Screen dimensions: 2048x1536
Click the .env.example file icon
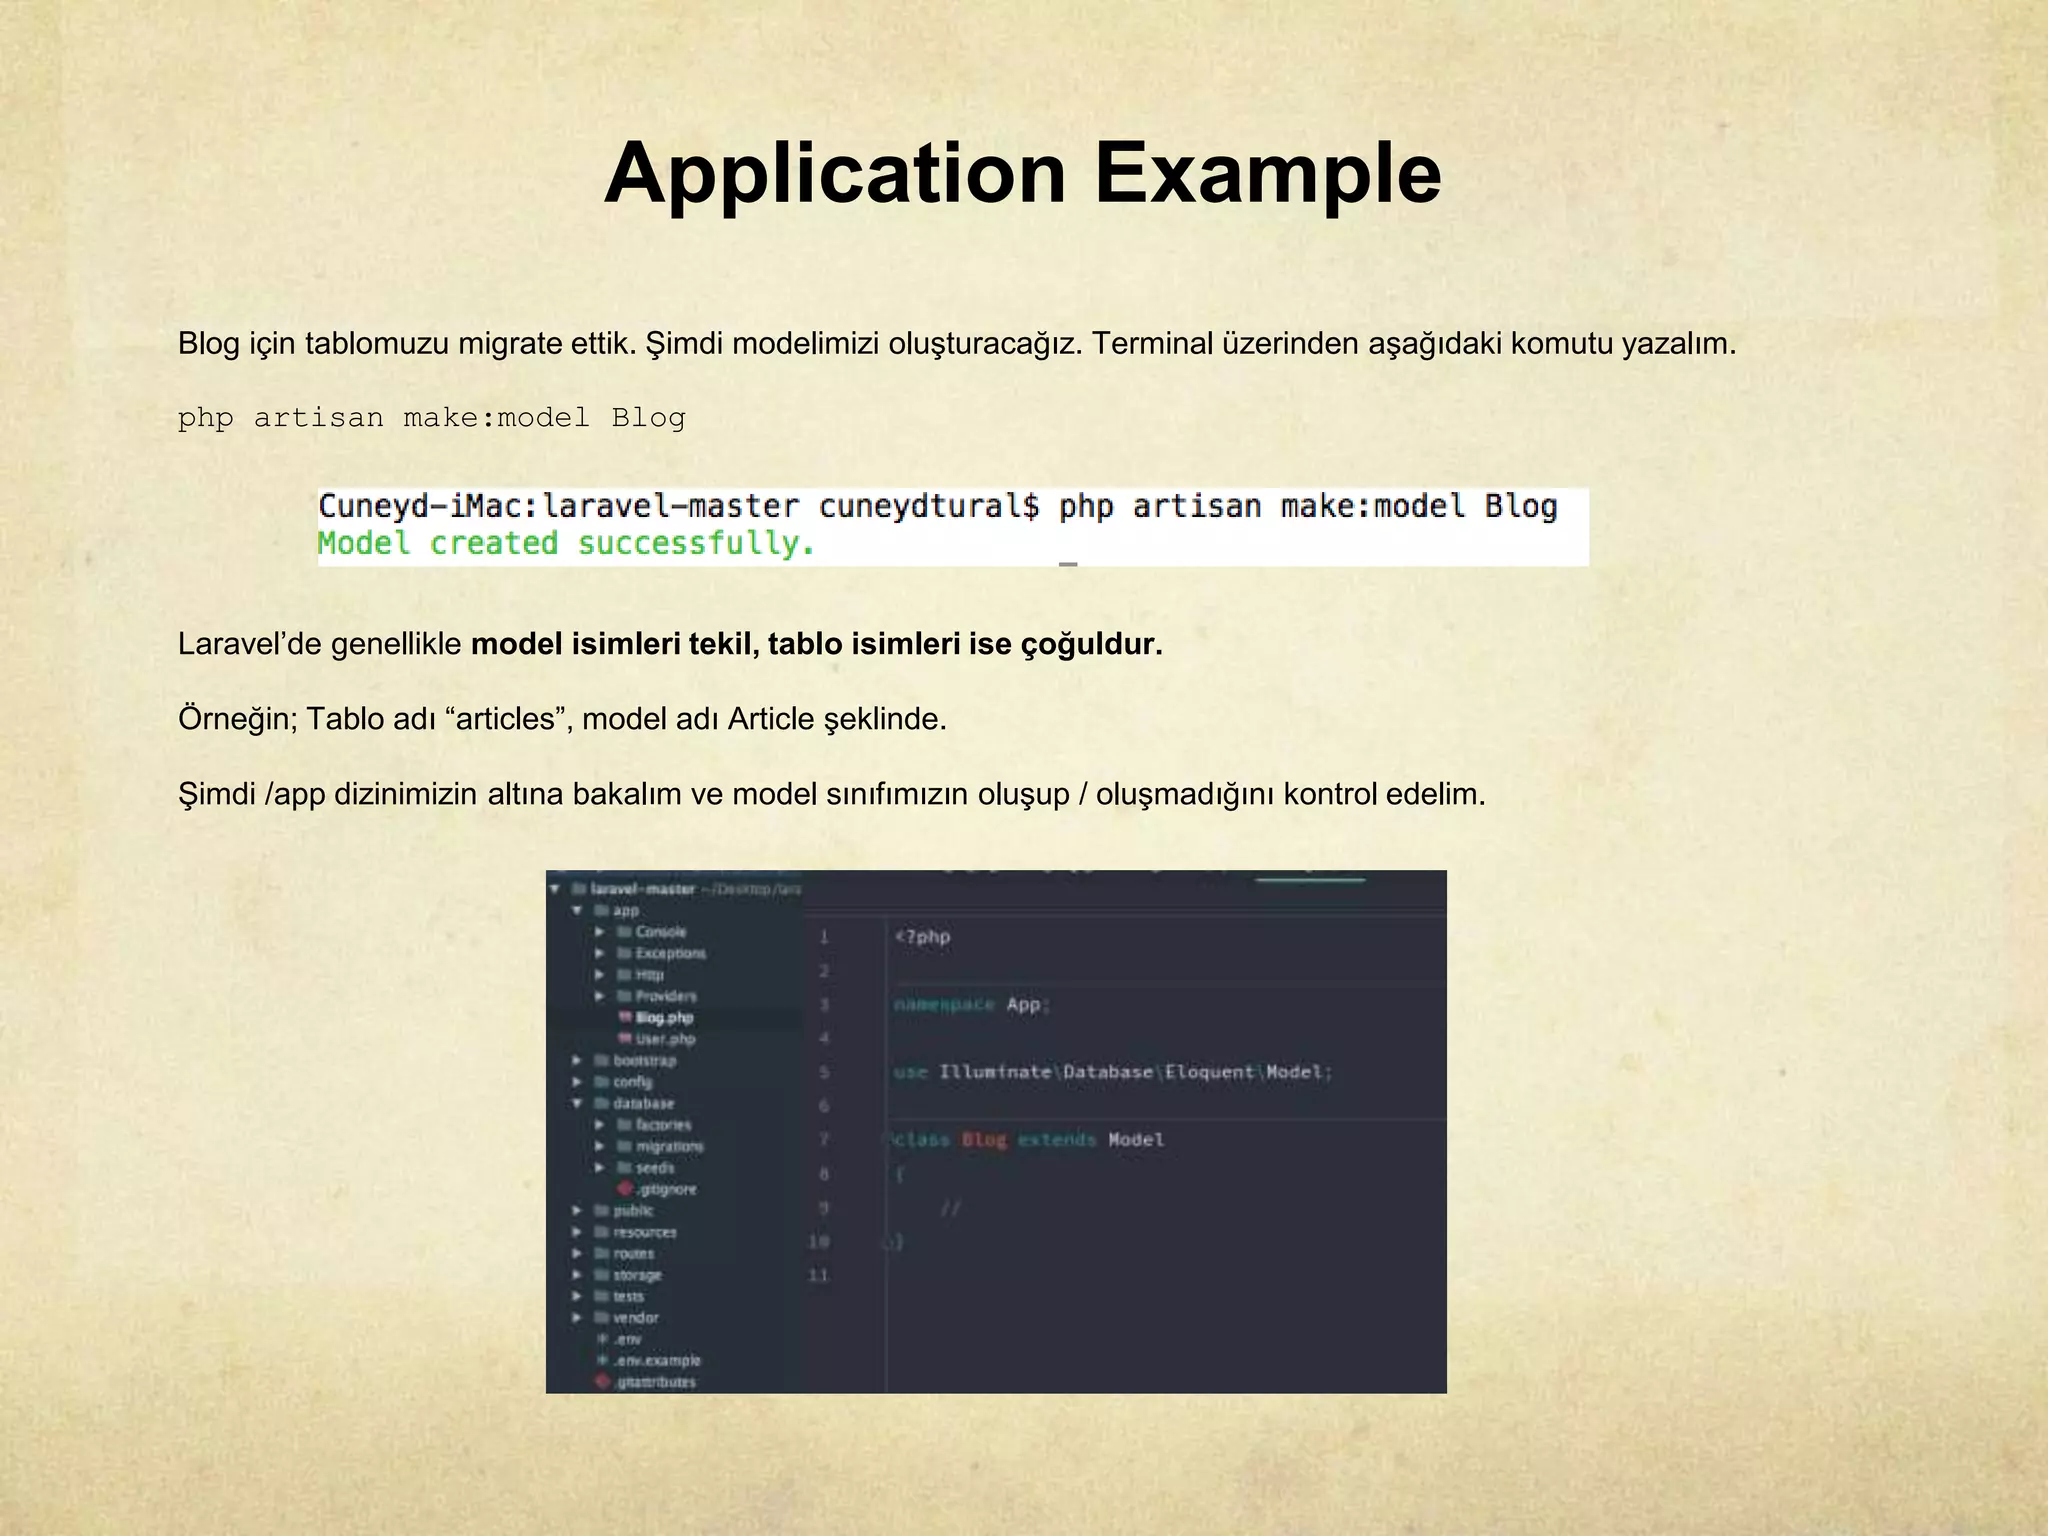[602, 1360]
